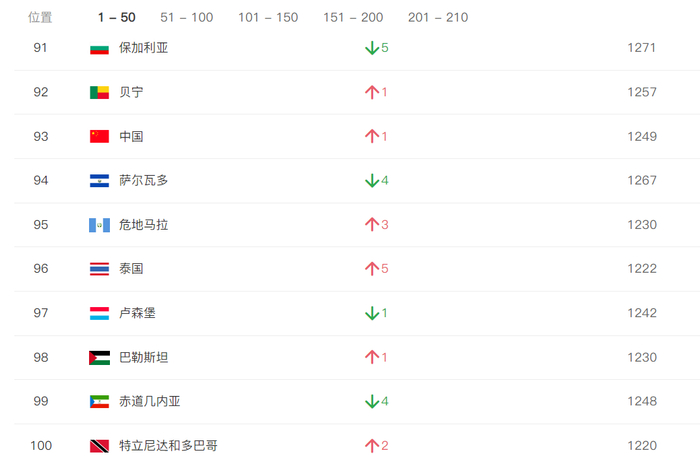Image resolution: width=700 pixels, height=466 pixels.
Task: Open the 泰国 team link
Action: [131, 269]
